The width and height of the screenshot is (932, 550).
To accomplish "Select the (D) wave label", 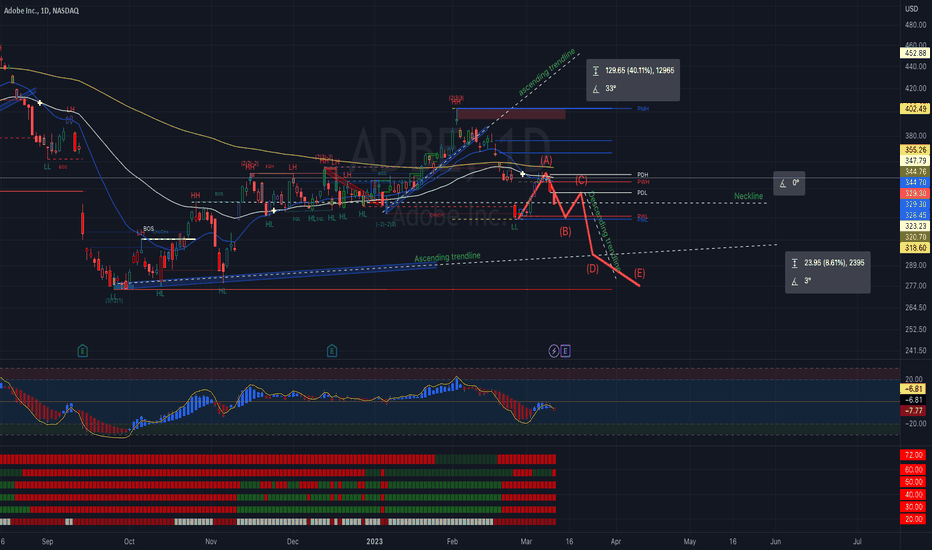I will [x=593, y=269].
